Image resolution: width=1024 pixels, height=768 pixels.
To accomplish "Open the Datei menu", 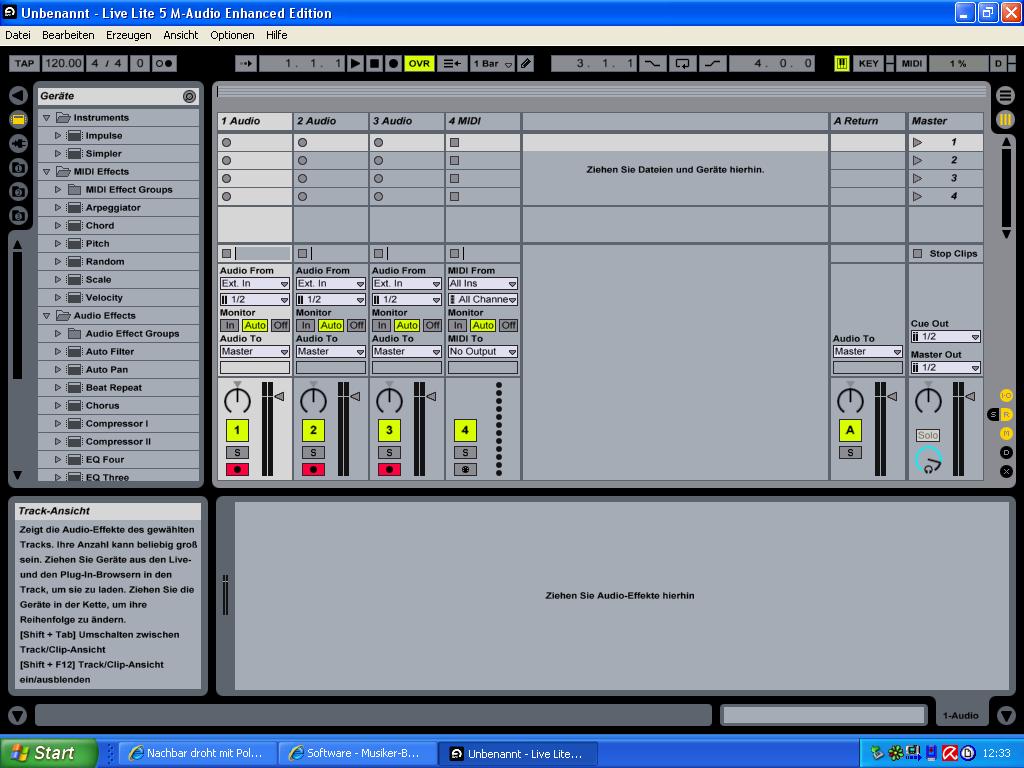I will coord(18,35).
